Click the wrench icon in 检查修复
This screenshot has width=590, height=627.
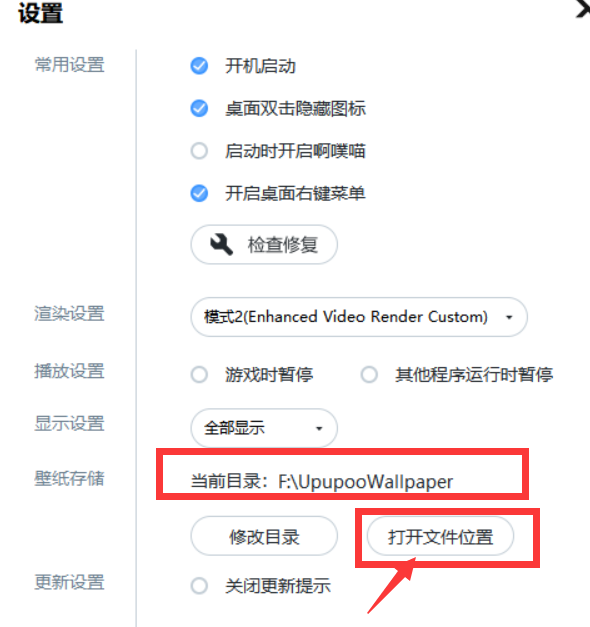point(222,244)
